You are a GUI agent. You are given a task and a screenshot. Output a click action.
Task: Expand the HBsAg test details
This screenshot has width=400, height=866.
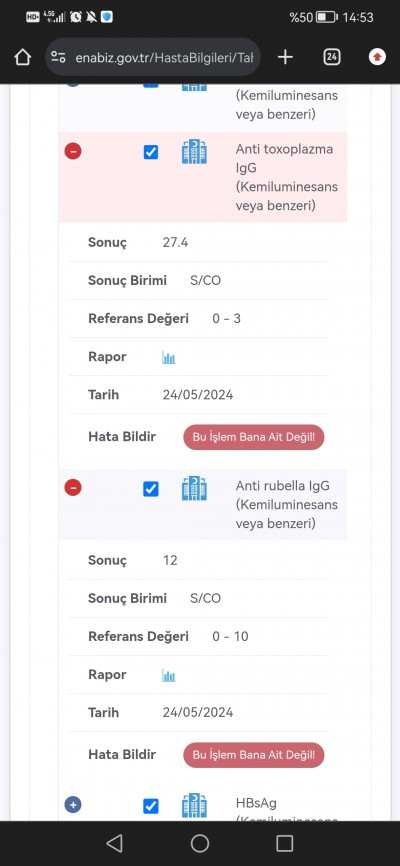tap(73, 805)
